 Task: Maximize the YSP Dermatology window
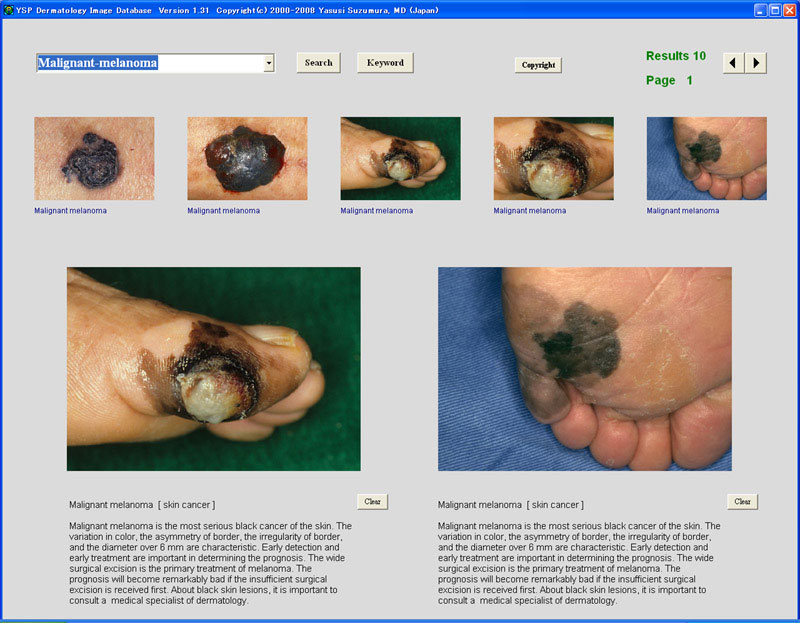774,10
